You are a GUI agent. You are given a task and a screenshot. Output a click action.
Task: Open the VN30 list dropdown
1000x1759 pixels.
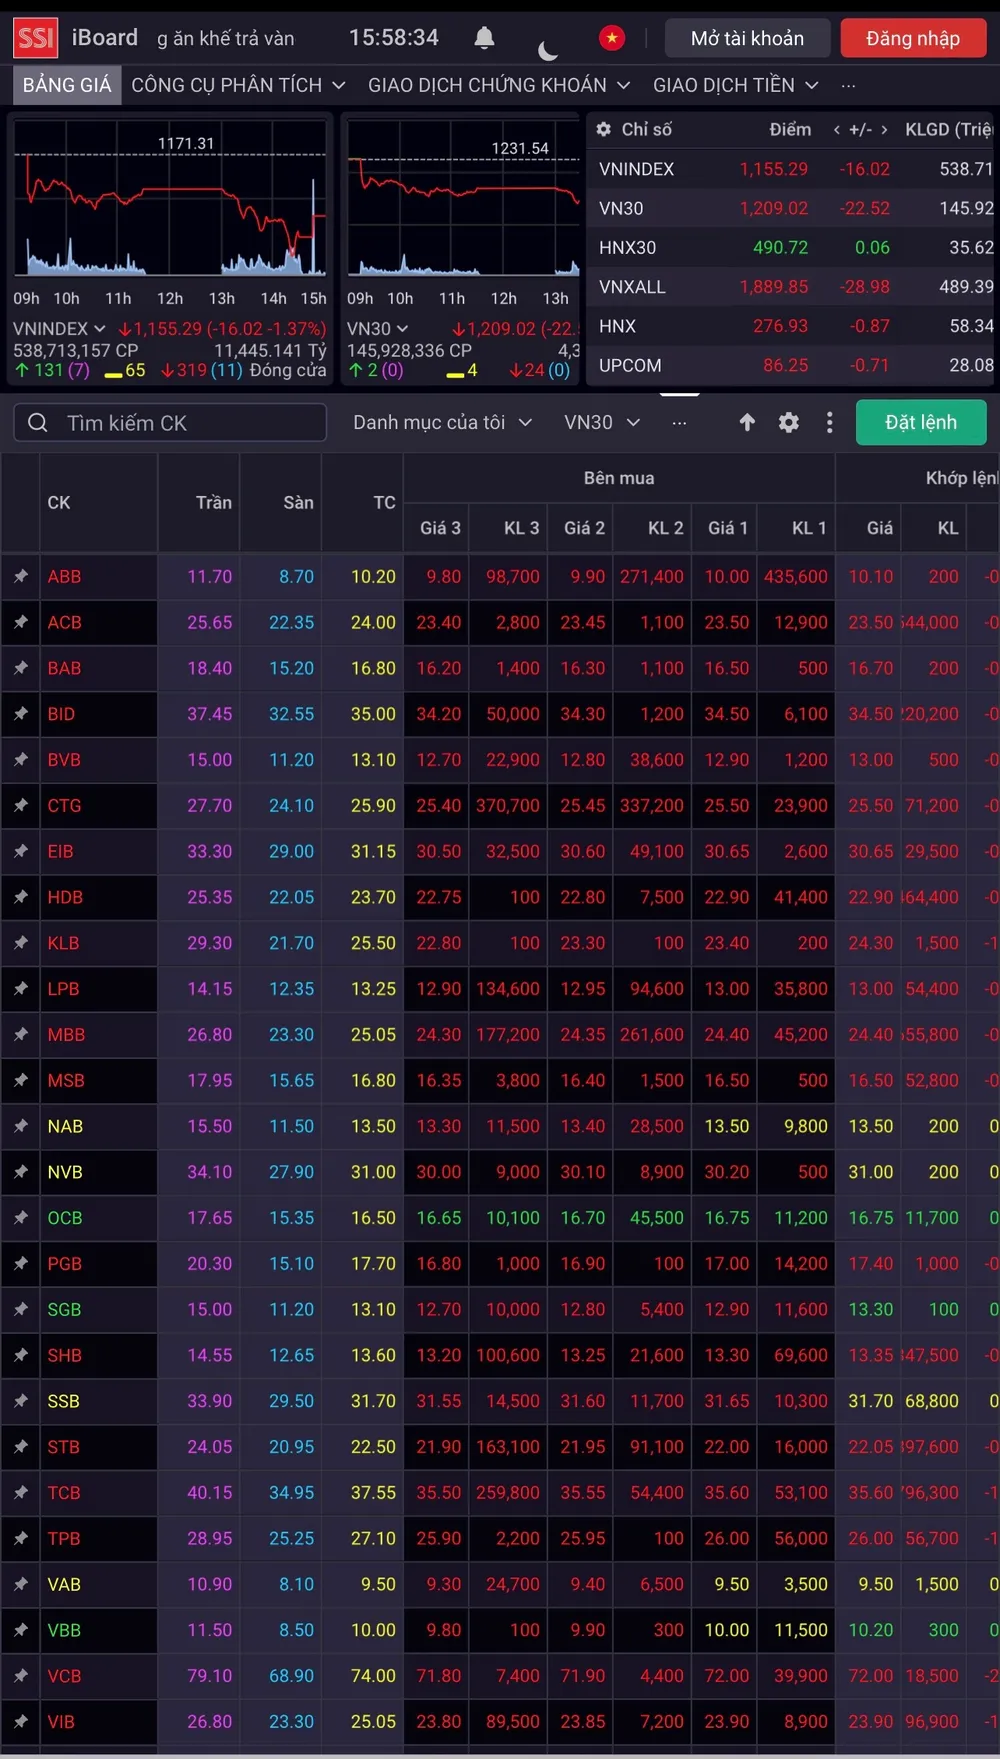pyautogui.click(x=601, y=422)
